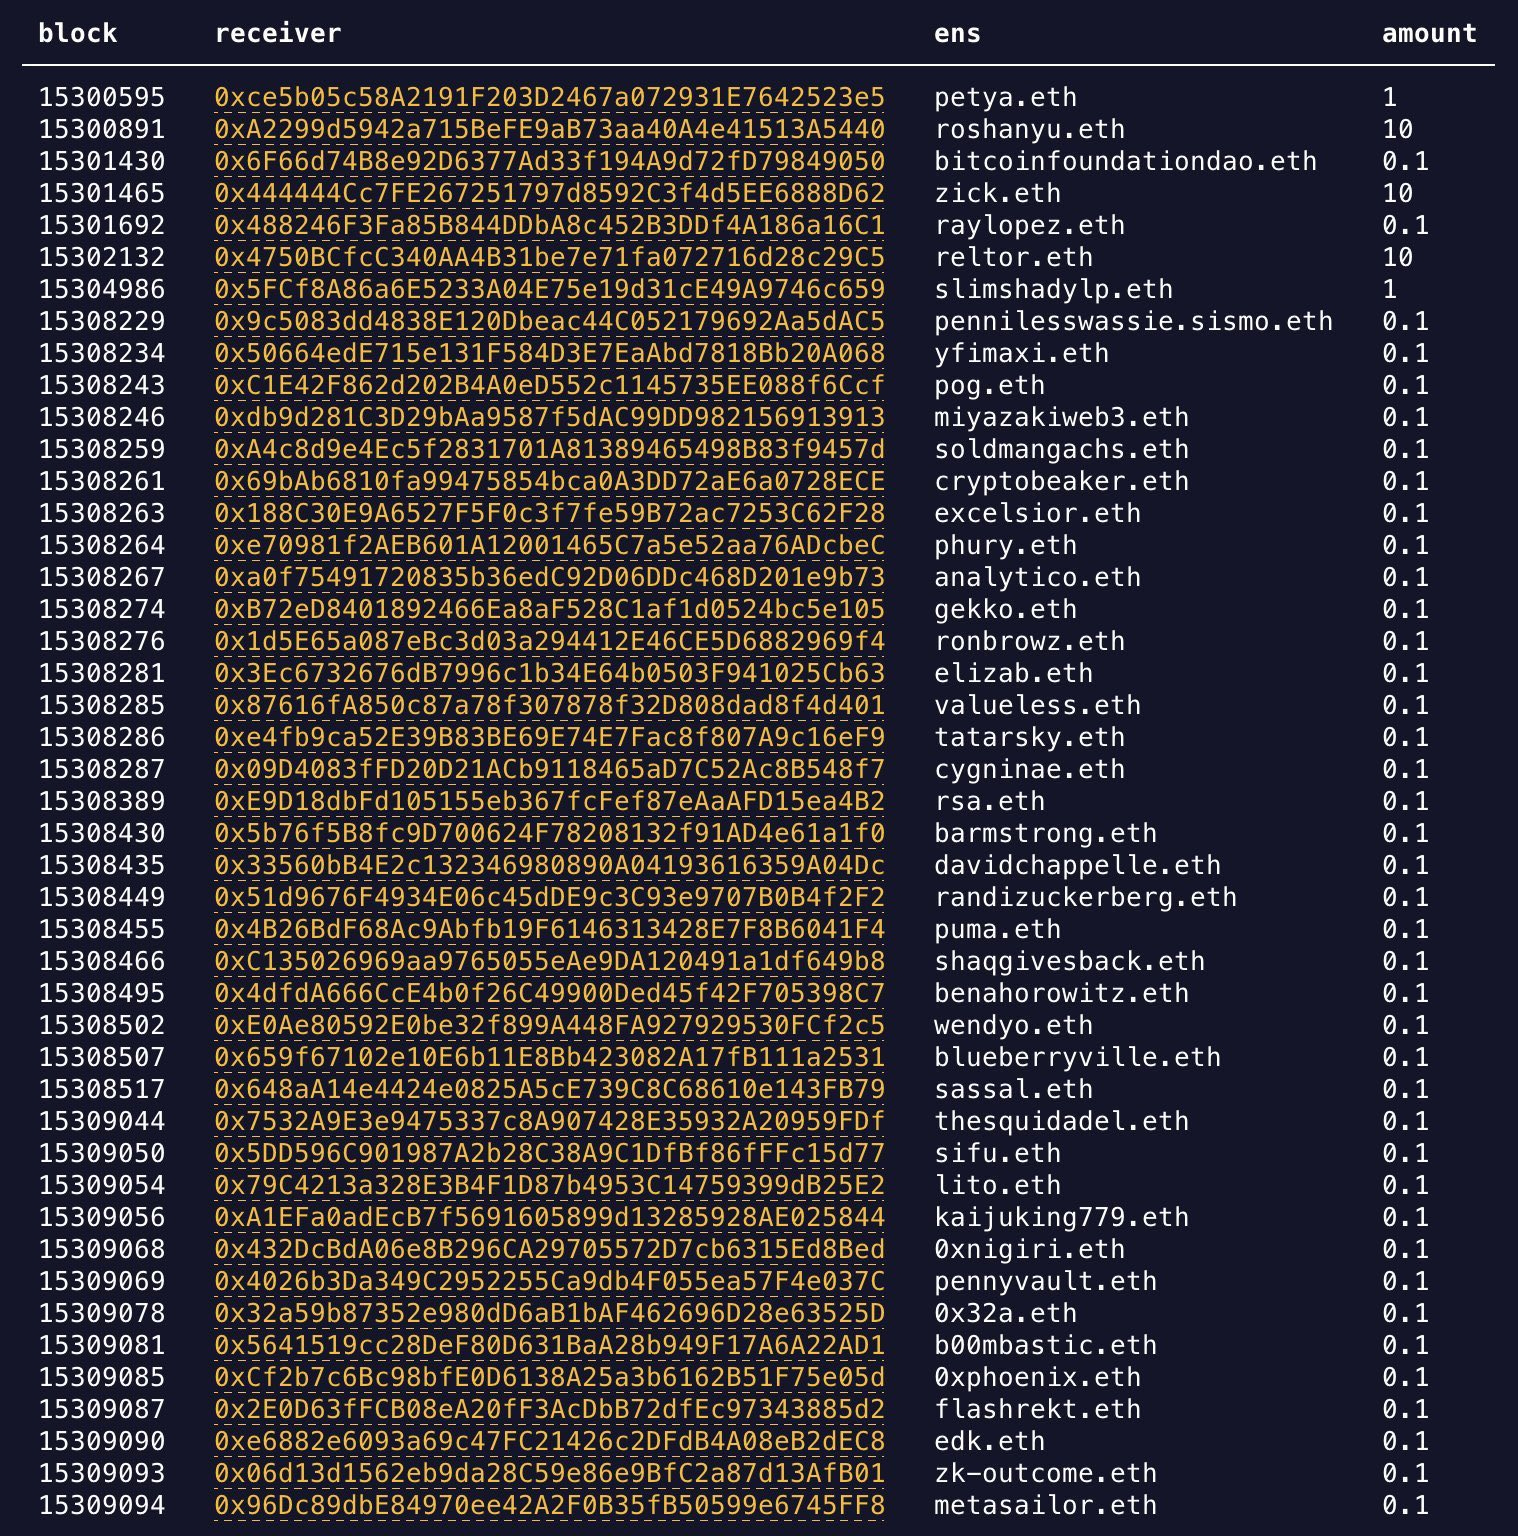Open address link starting 0x87616fA850c8
This screenshot has width=1518, height=1536.
tap(550, 705)
